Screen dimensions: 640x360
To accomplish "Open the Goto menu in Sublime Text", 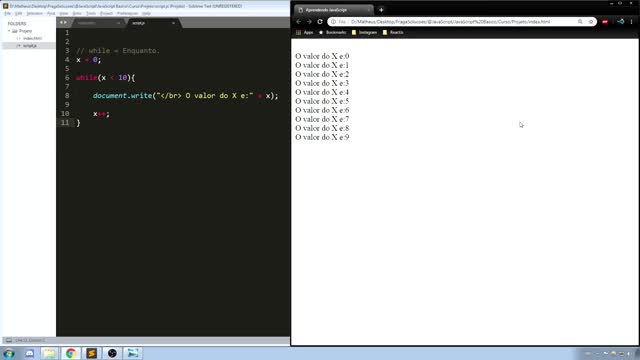I will coord(77,13).
